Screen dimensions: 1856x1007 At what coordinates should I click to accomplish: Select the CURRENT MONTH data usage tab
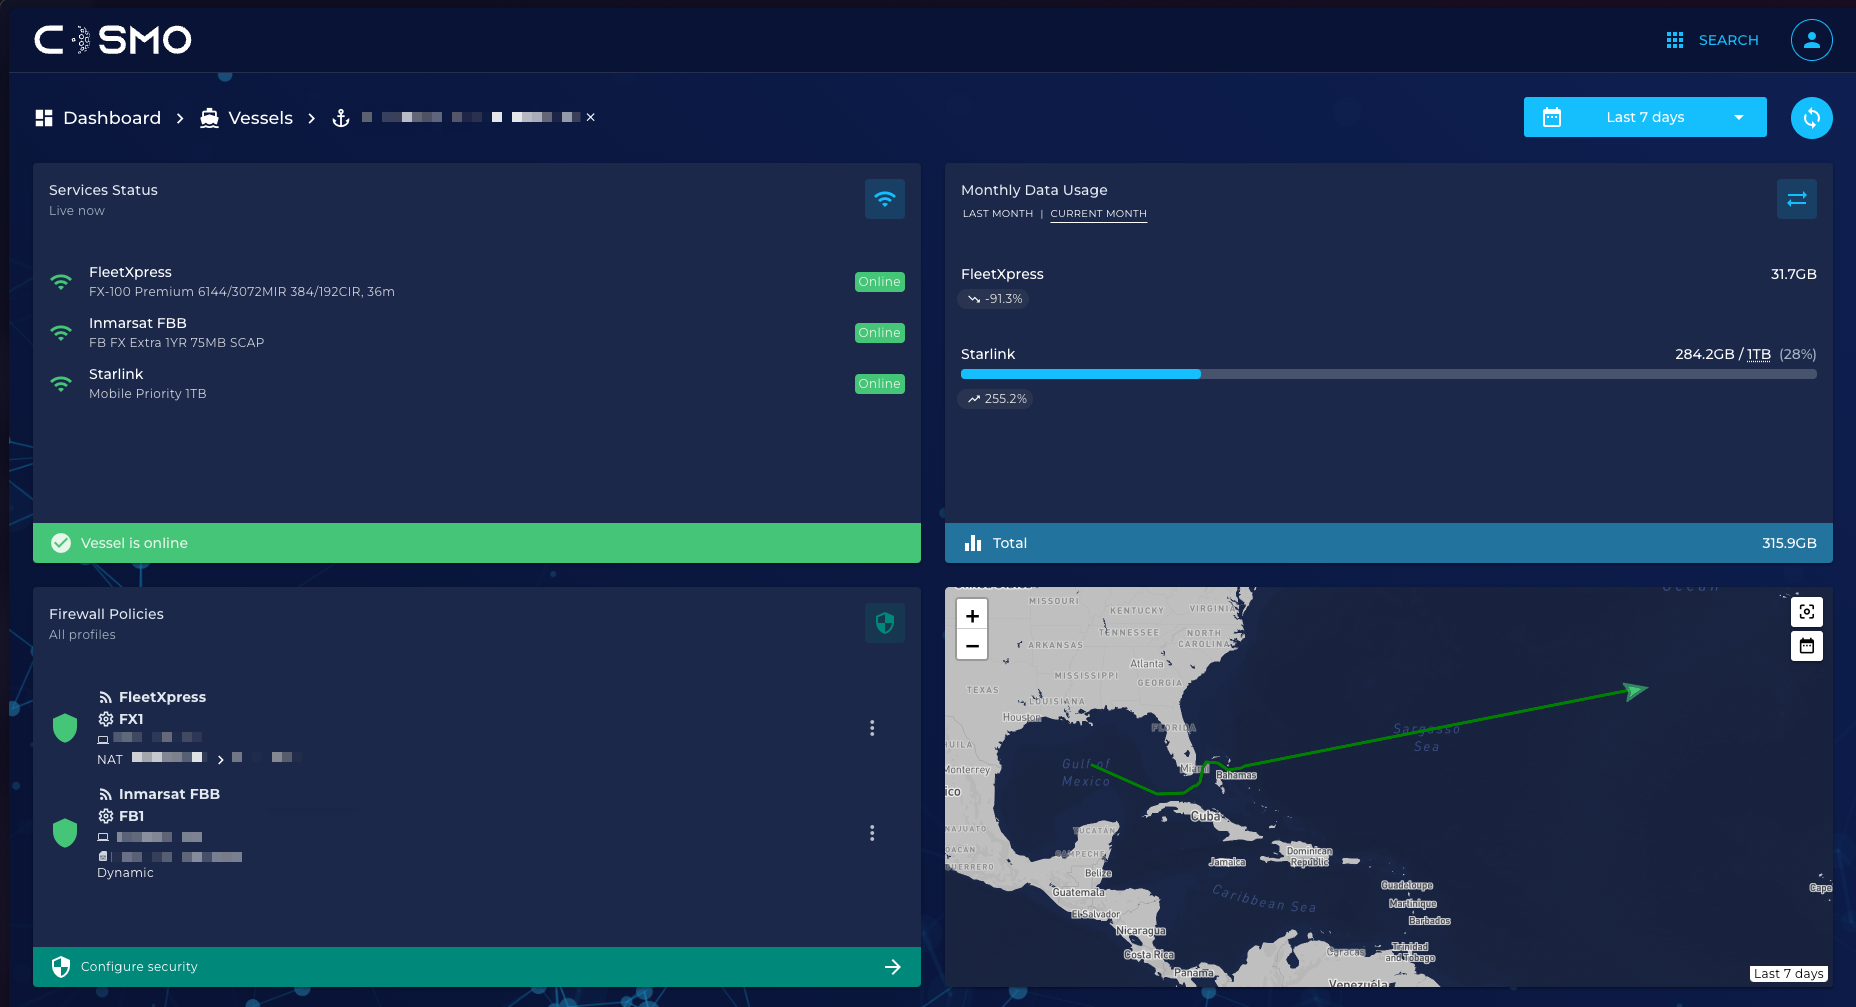(x=1098, y=214)
